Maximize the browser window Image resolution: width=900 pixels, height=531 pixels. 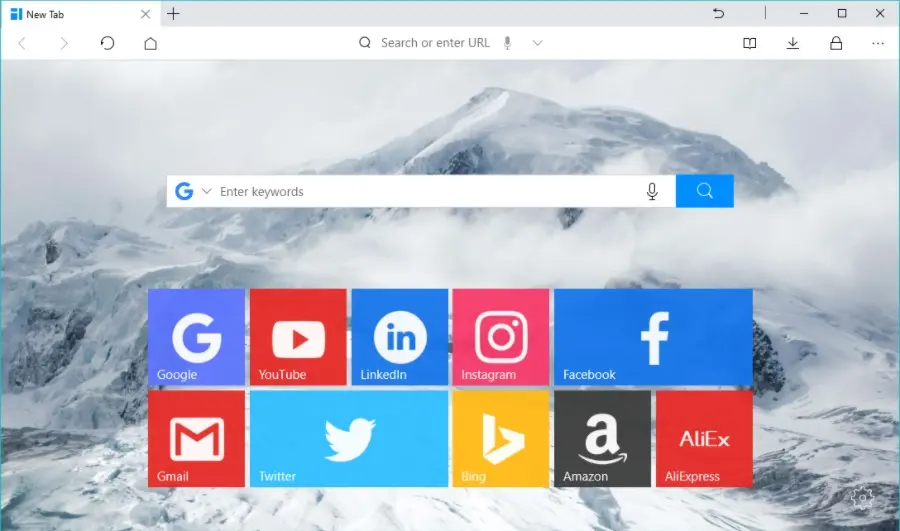point(842,13)
